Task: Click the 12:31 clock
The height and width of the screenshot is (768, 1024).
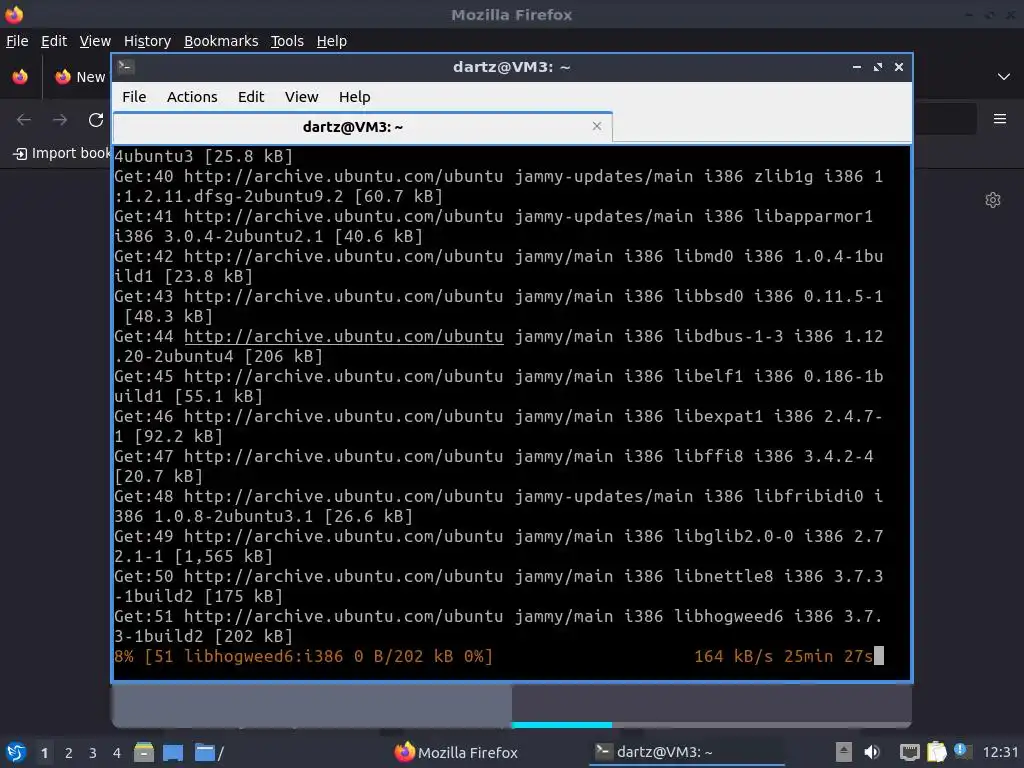Action: click(x=1000, y=752)
